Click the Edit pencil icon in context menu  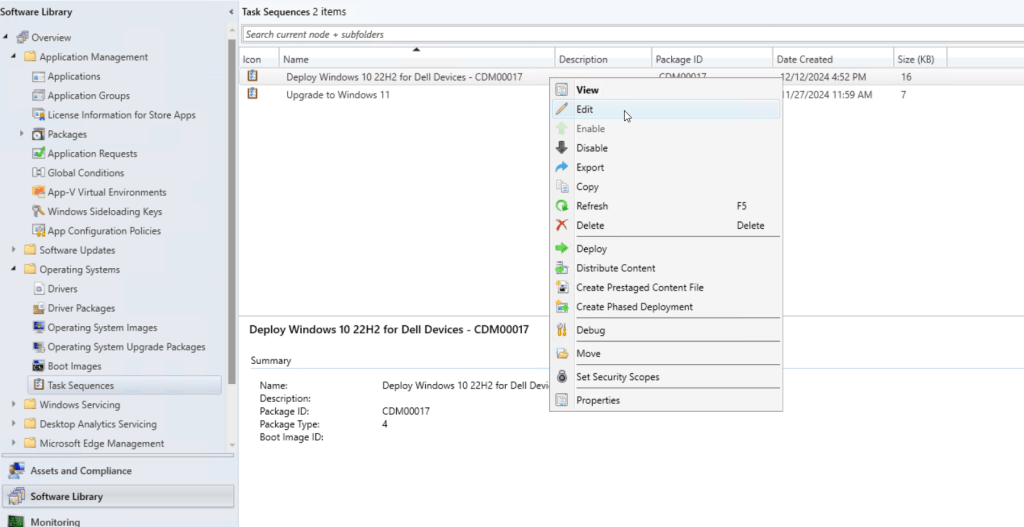point(561,110)
